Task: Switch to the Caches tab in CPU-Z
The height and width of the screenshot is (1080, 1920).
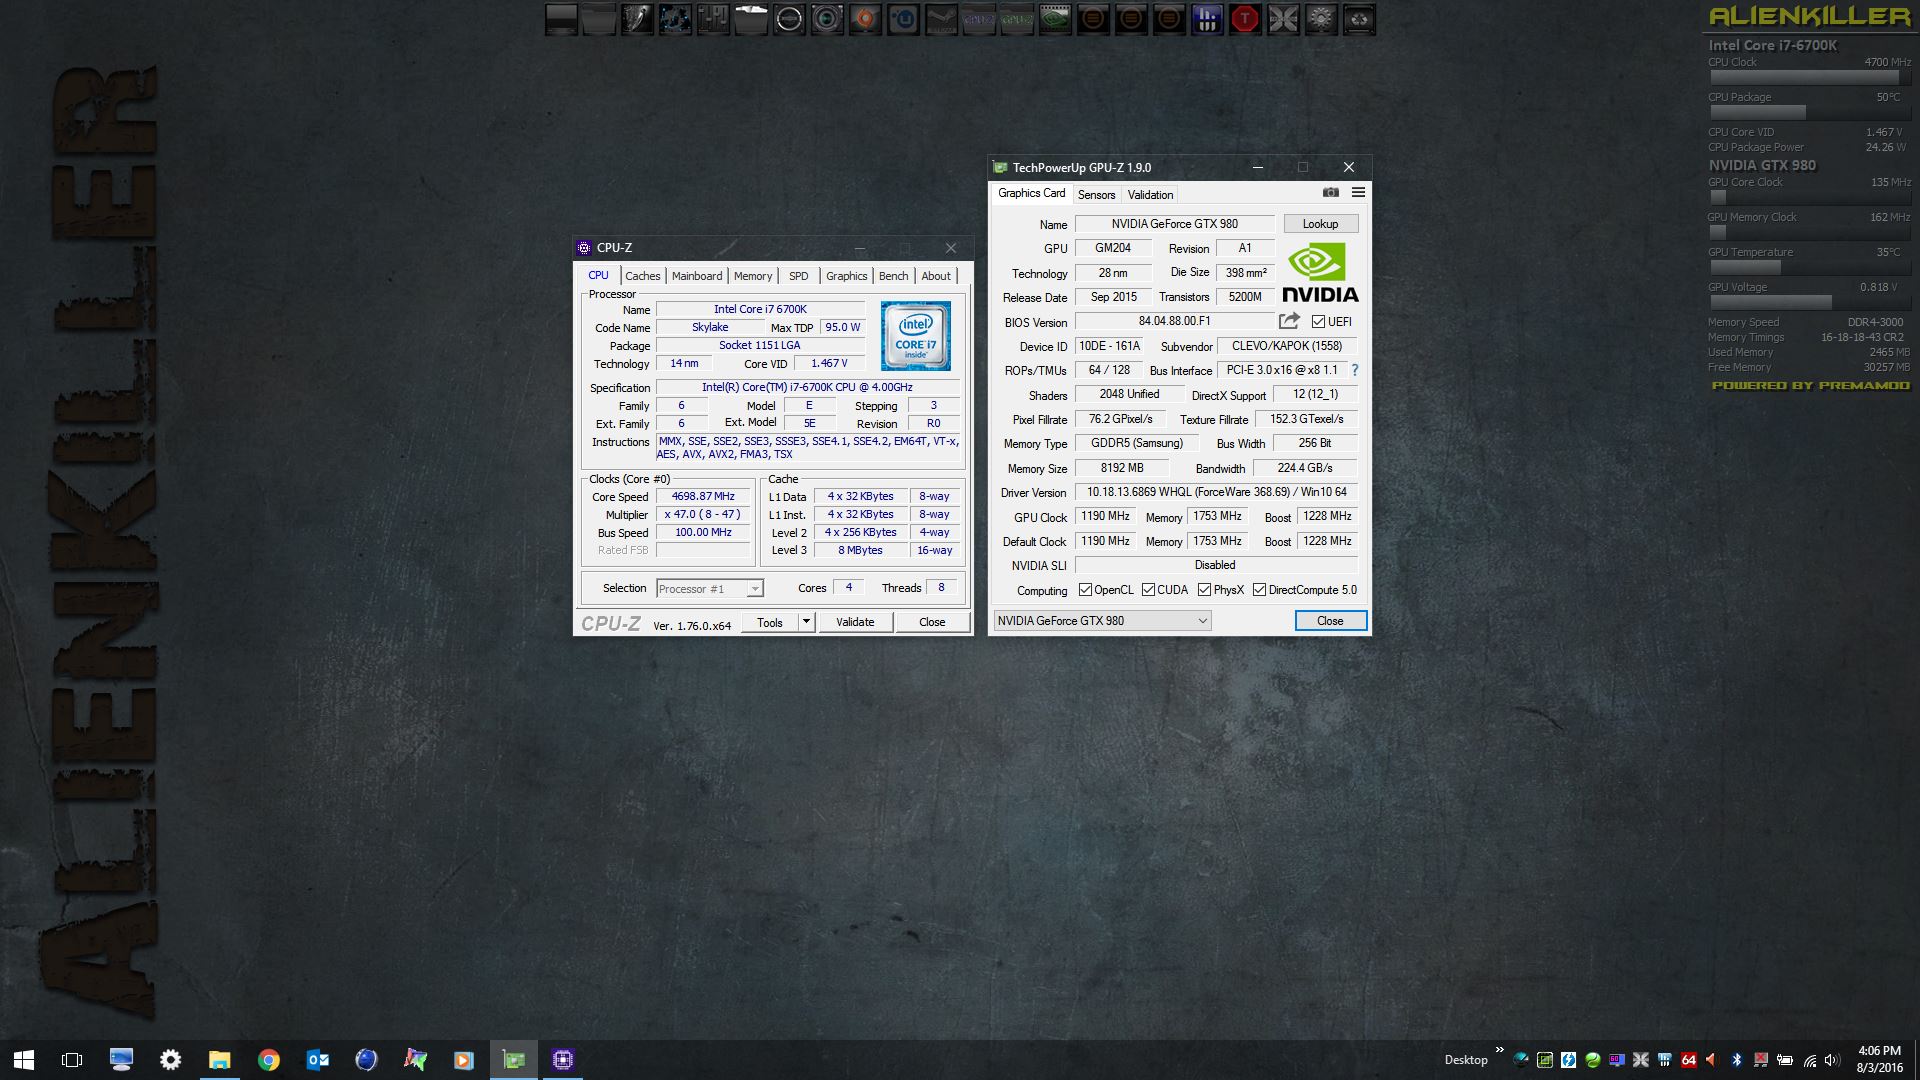Action: [x=643, y=276]
